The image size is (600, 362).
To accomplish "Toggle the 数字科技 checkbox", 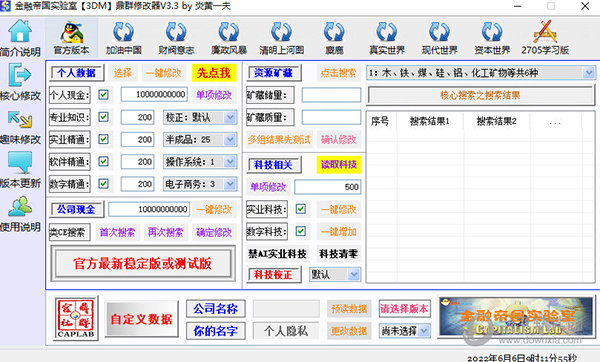I will (x=301, y=231).
